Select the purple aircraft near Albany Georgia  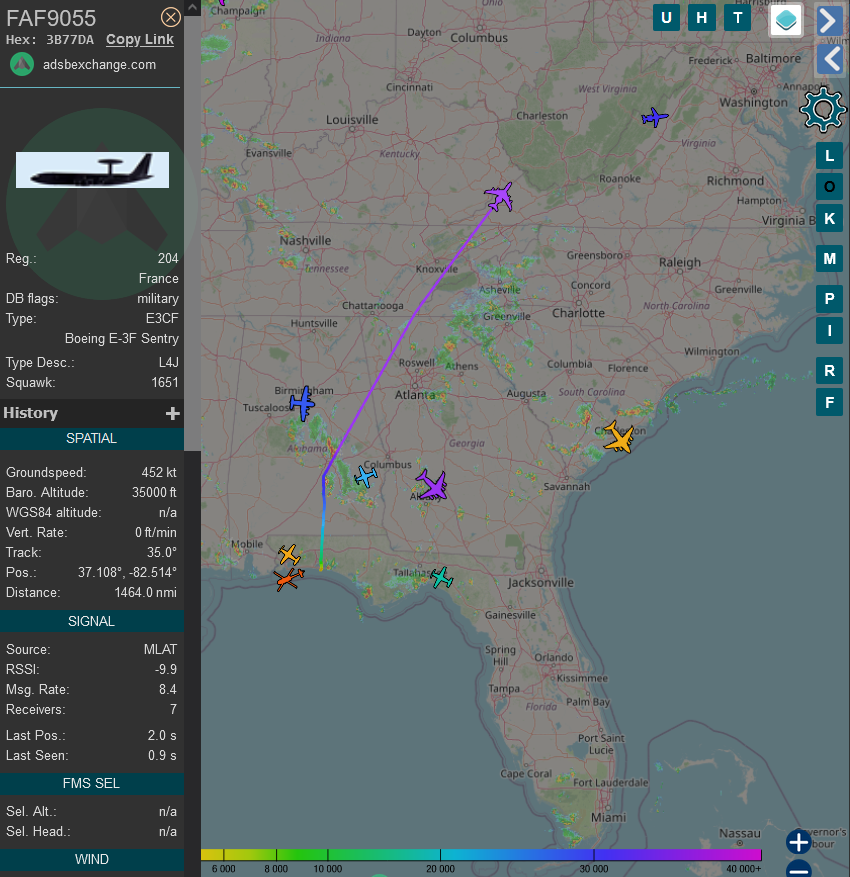tap(432, 484)
